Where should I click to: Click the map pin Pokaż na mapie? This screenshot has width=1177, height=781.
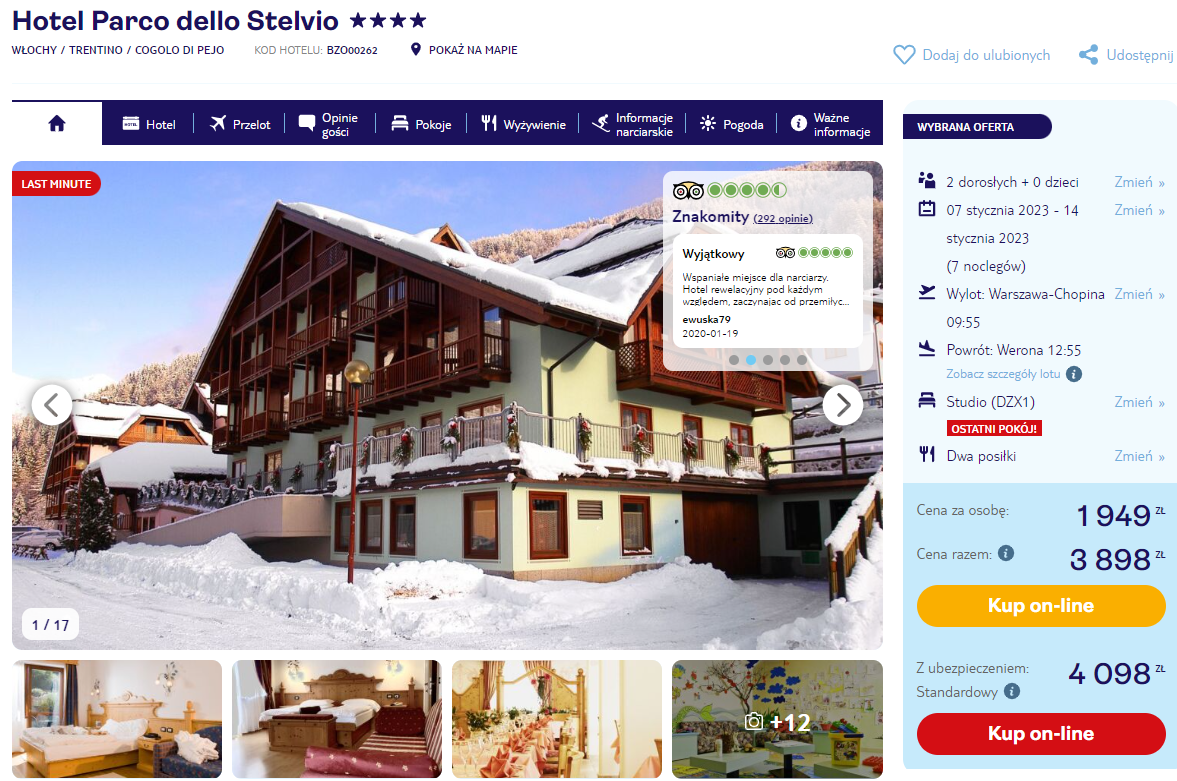tap(416, 50)
